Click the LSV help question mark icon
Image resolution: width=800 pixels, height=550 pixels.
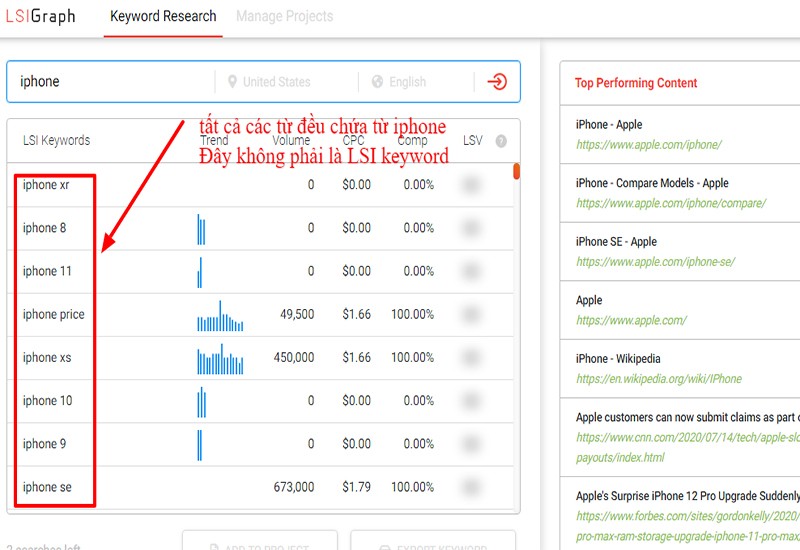point(501,141)
